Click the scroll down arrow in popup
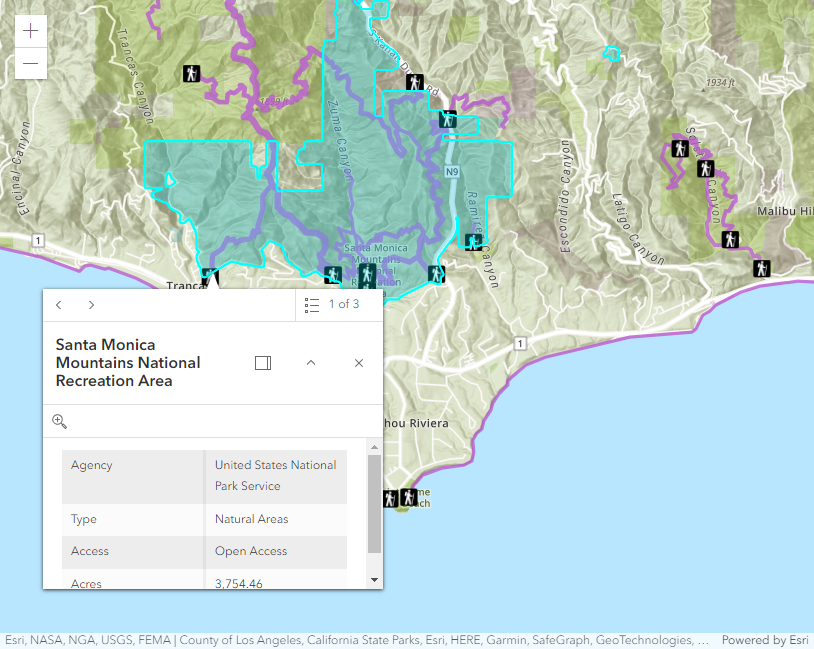Screen dimensions: 814x649 click(x=375, y=579)
